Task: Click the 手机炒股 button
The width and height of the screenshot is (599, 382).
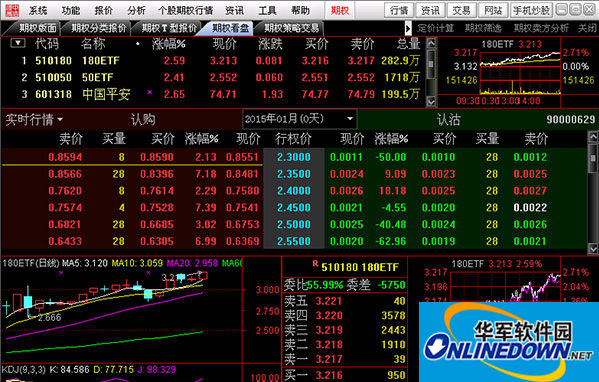Action: pos(531,10)
